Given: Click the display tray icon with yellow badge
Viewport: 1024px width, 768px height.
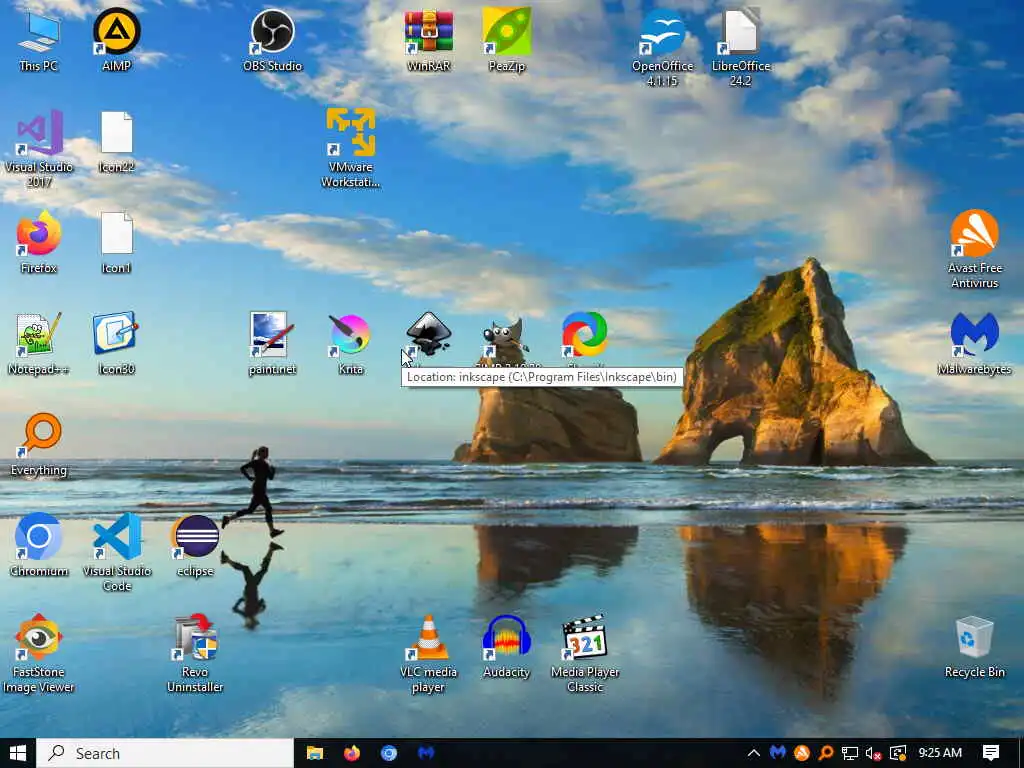Looking at the screenshot, I should [x=898, y=753].
